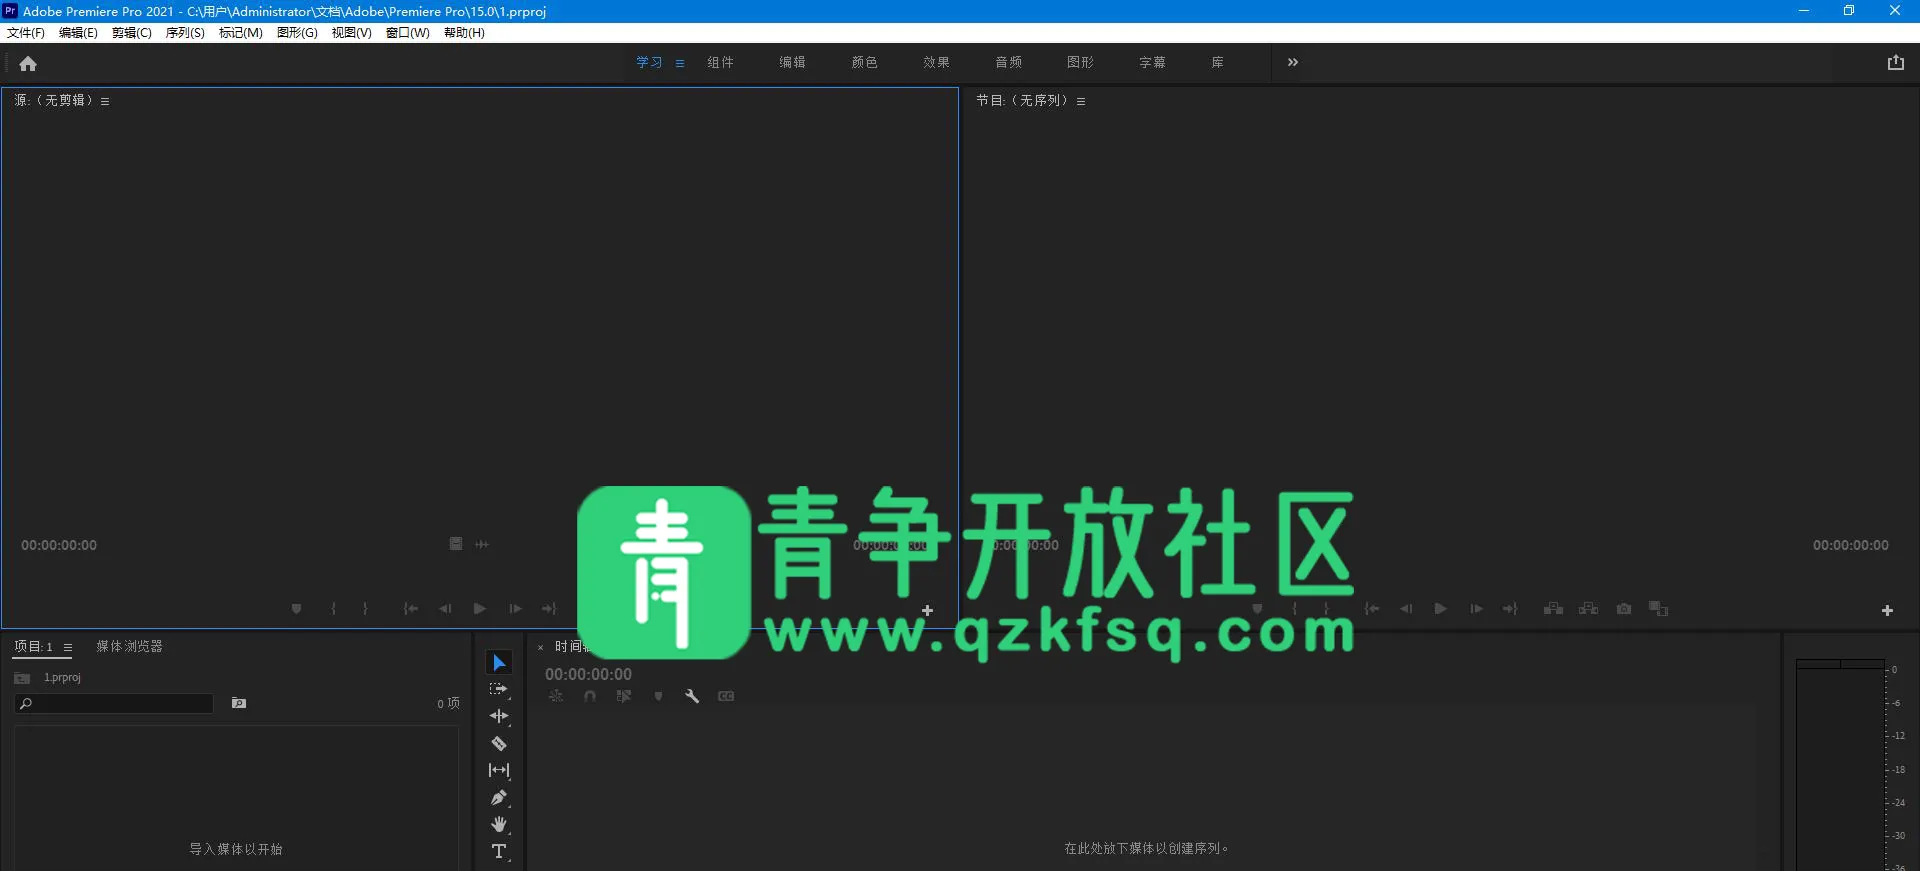1920x871 pixels.
Task: Play in the Program monitor
Action: click(x=1440, y=608)
